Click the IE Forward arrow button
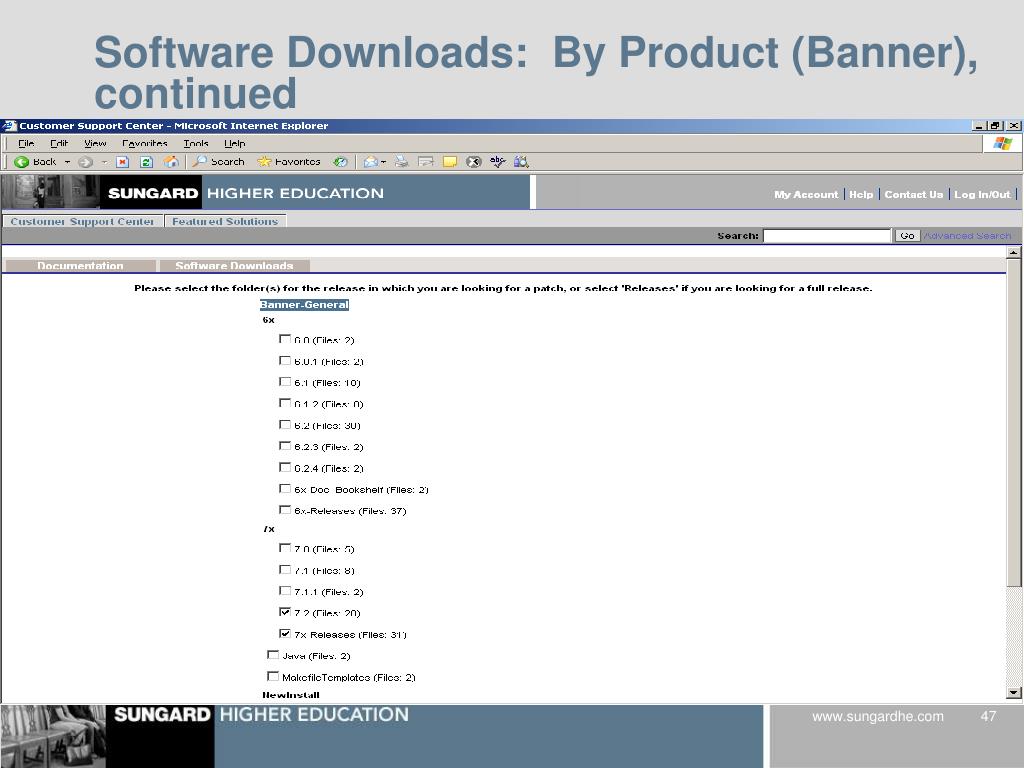The height and width of the screenshot is (768, 1024). [85, 162]
